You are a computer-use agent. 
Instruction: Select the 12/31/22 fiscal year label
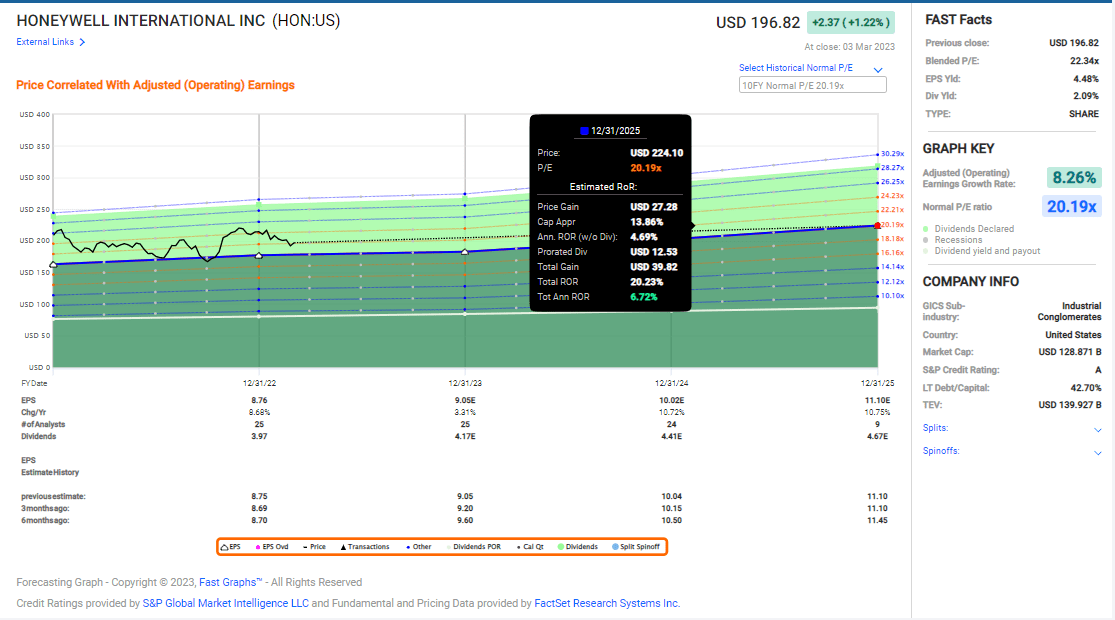(x=259, y=383)
